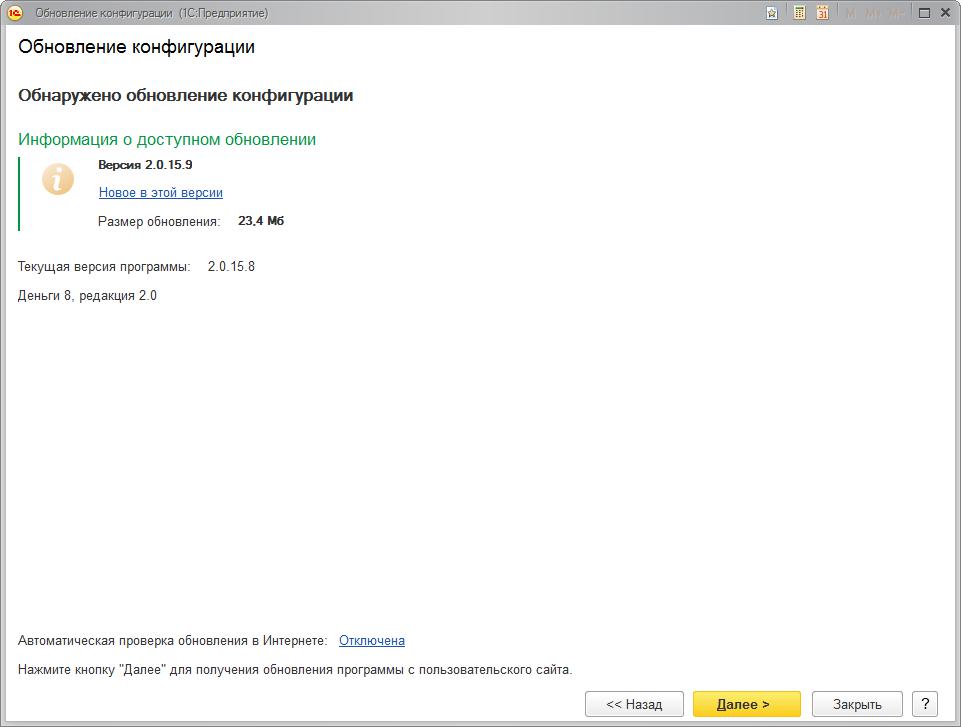Click 'Обнаружено обновление конфигурации' heading
961x727 pixels.
(186, 96)
